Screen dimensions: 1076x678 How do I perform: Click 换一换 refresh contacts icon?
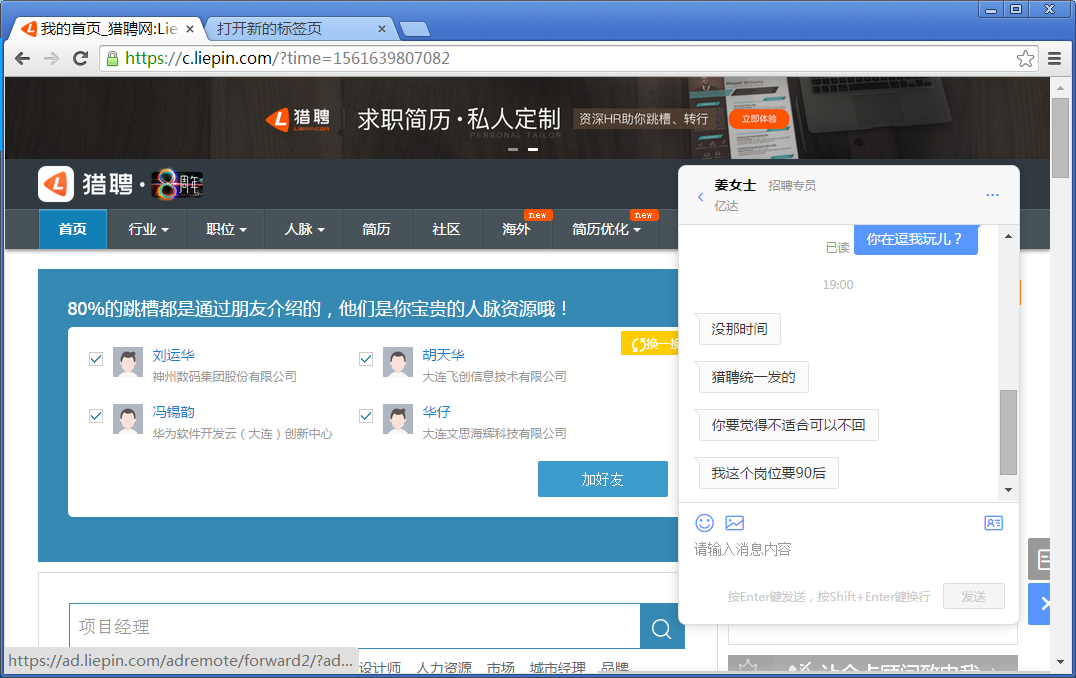(639, 344)
